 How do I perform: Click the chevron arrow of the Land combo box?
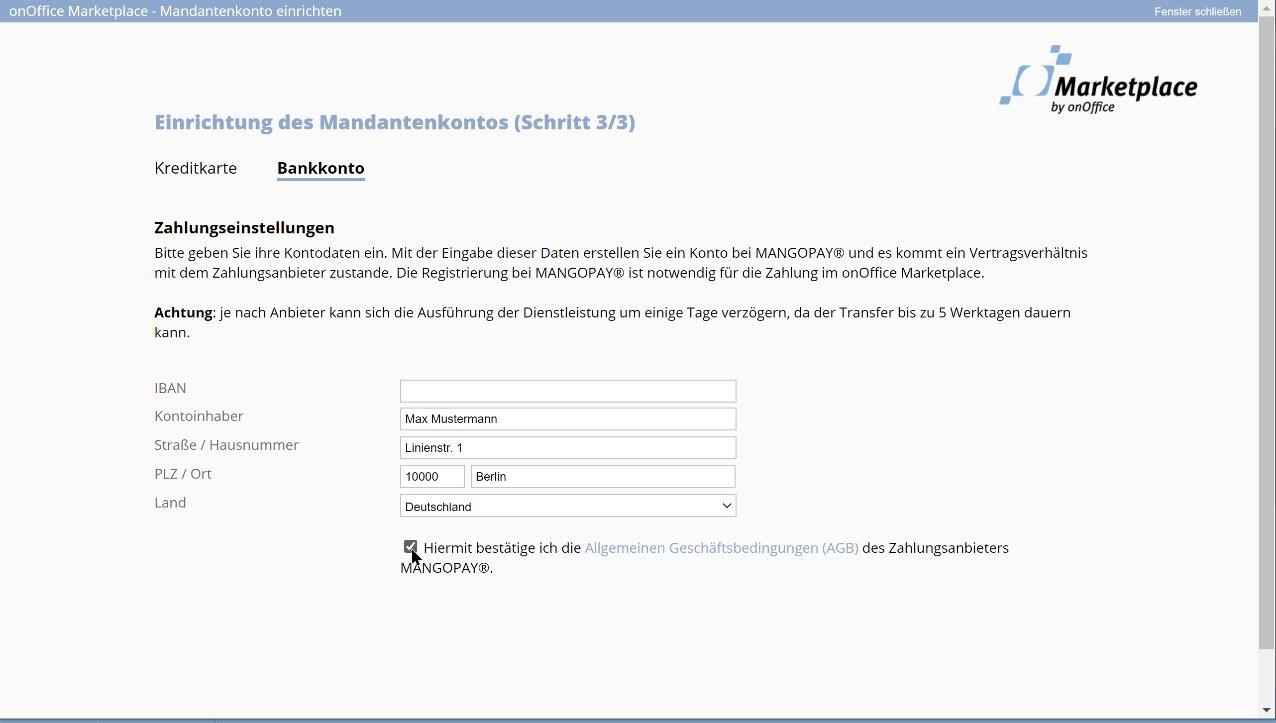pos(727,506)
